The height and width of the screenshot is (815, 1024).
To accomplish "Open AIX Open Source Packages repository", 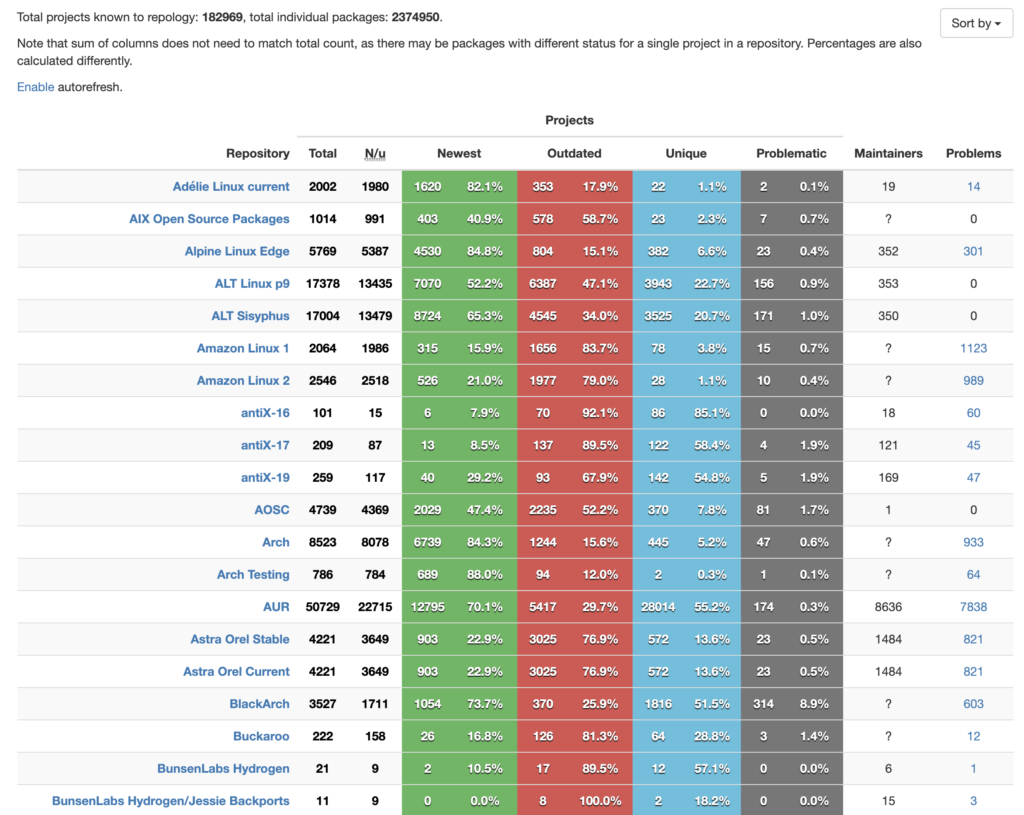I will pyautogui.click(x=209, y=219).
